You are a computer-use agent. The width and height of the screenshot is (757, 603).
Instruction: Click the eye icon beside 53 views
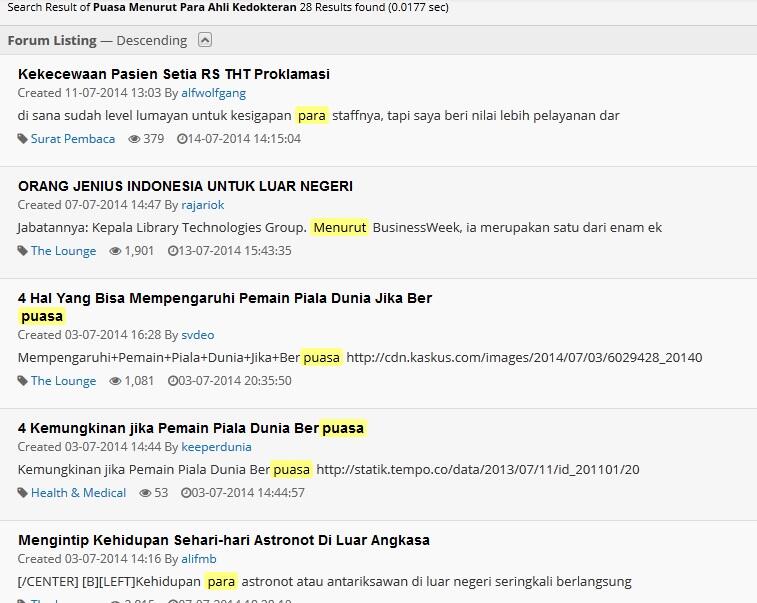pos(145,493)
